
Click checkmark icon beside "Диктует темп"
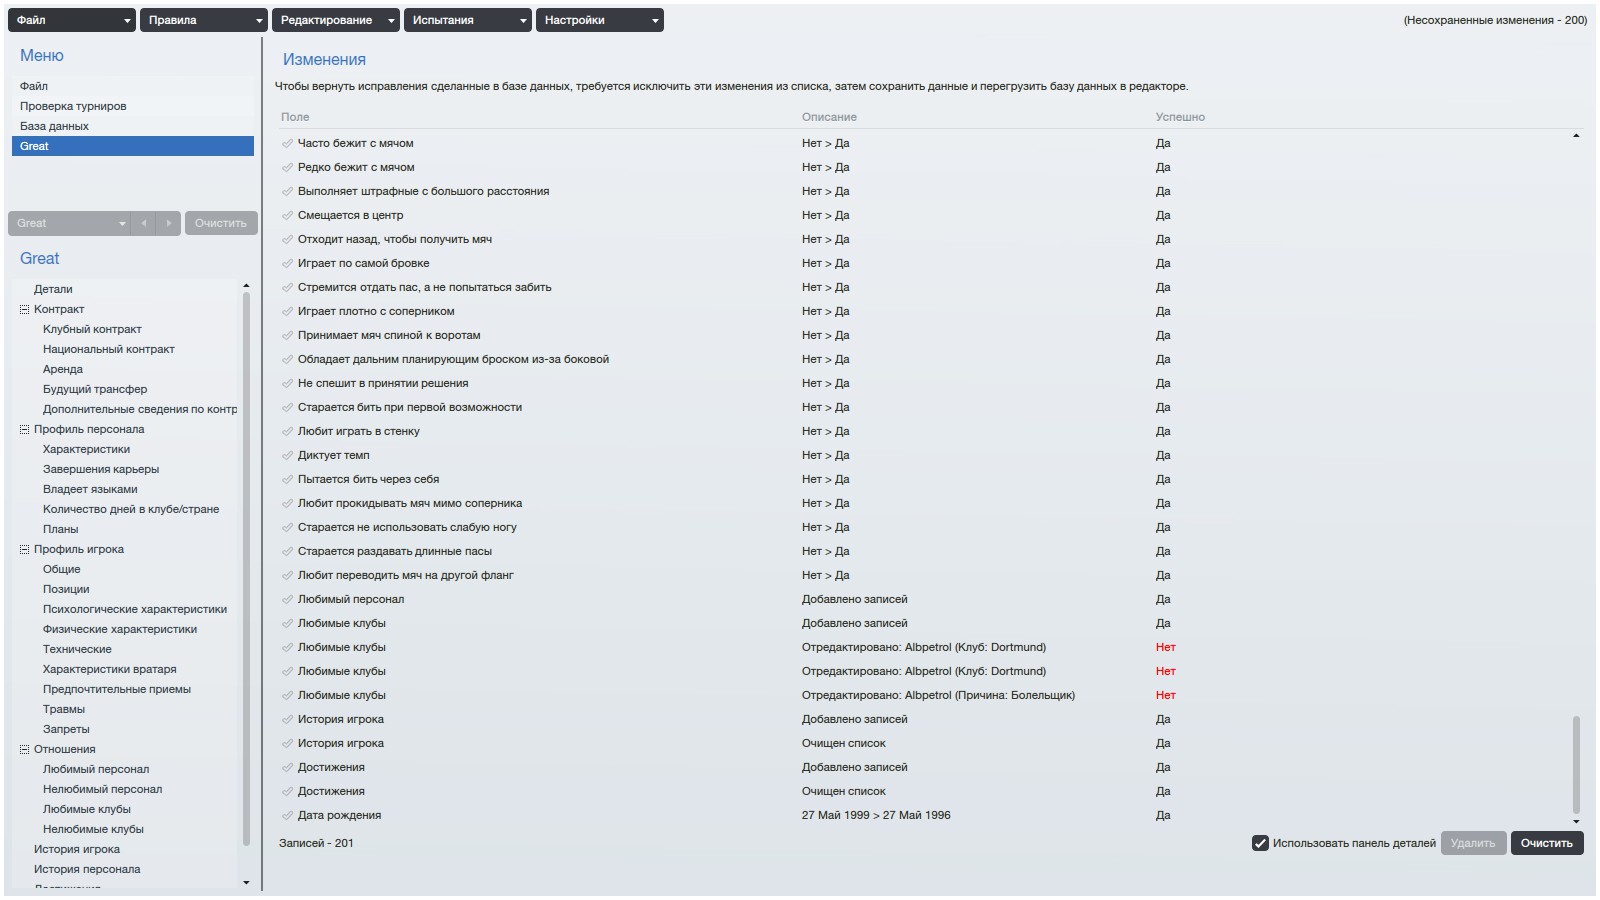287,455
